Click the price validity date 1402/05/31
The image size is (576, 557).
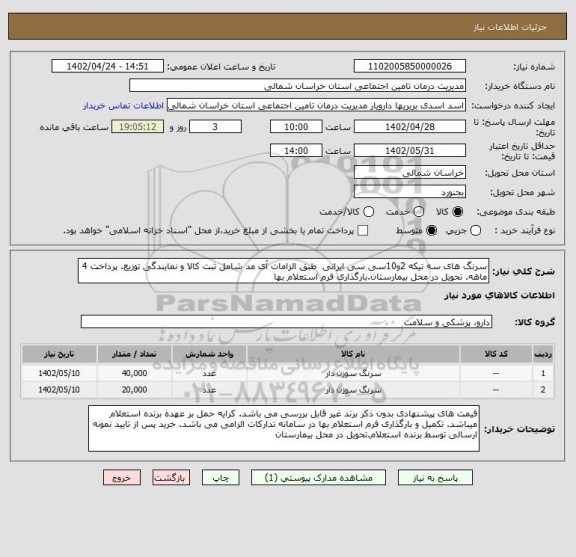(x=410, y=151)
